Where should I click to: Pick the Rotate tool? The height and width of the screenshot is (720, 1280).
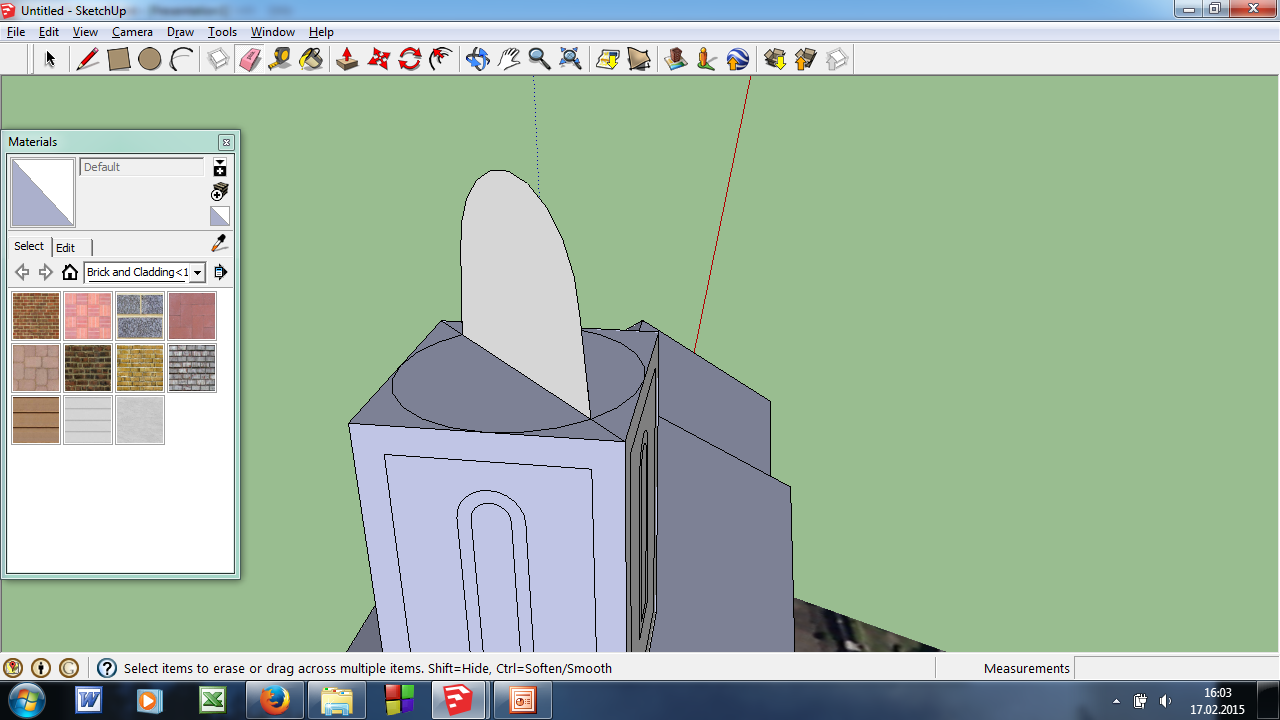point(410,60)
